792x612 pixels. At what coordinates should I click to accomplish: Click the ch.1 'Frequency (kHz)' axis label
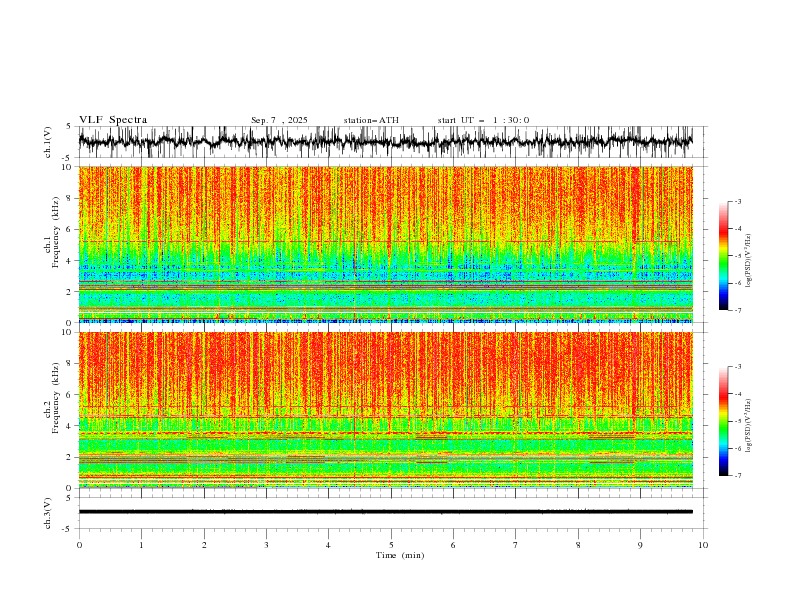pos(55,232)
